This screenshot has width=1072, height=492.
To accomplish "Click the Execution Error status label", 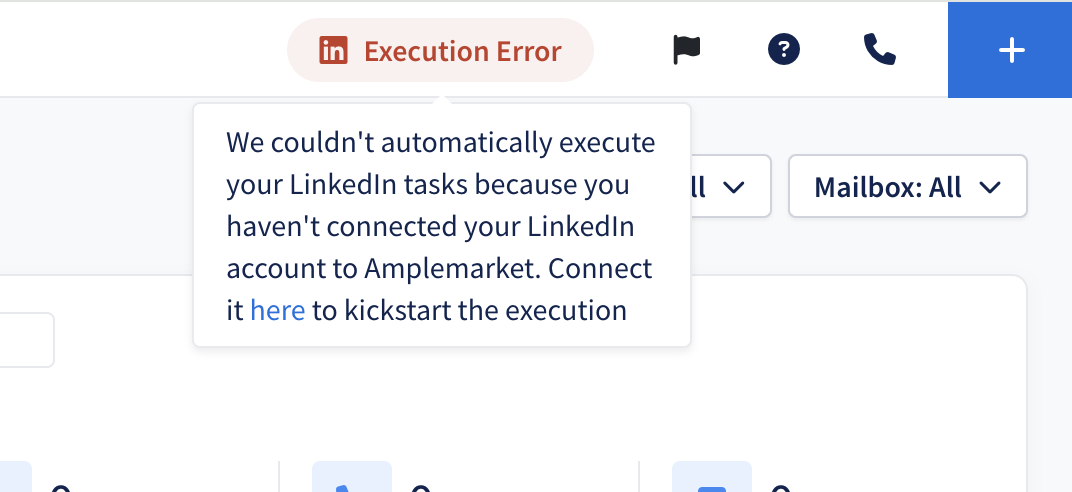I will tap(462, 51).
